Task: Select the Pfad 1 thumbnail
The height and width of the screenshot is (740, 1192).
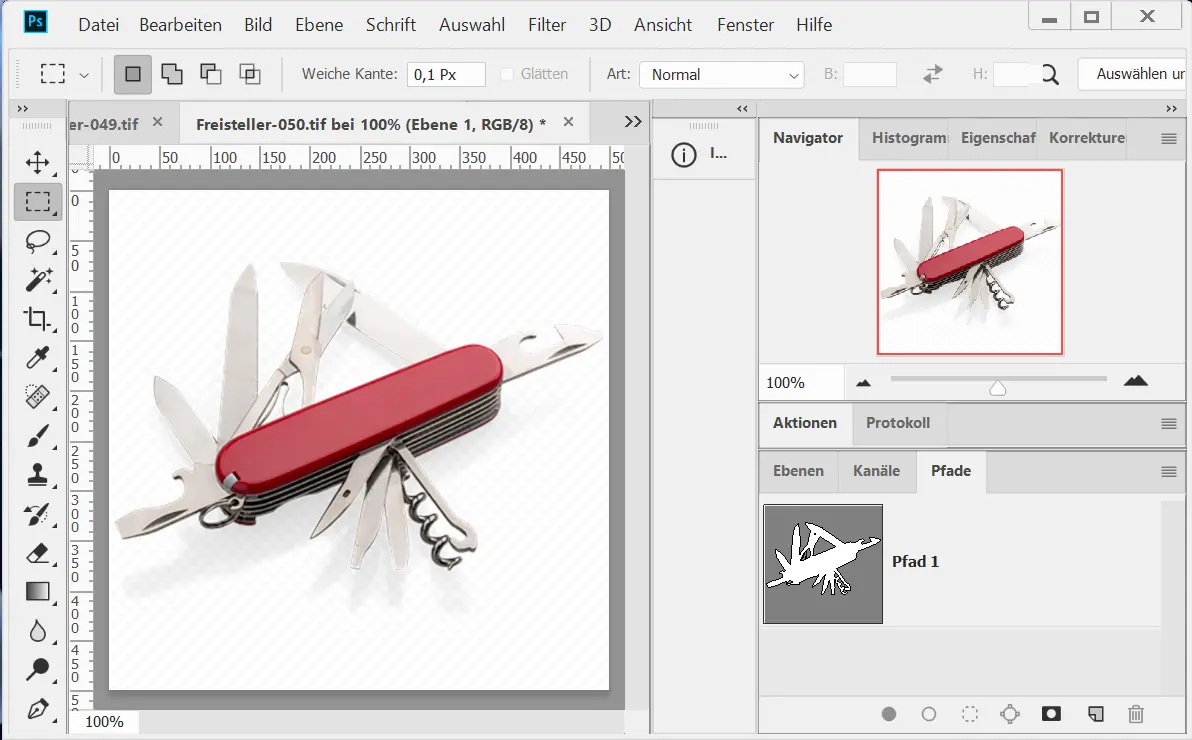Action: click(x=823, y=564)
